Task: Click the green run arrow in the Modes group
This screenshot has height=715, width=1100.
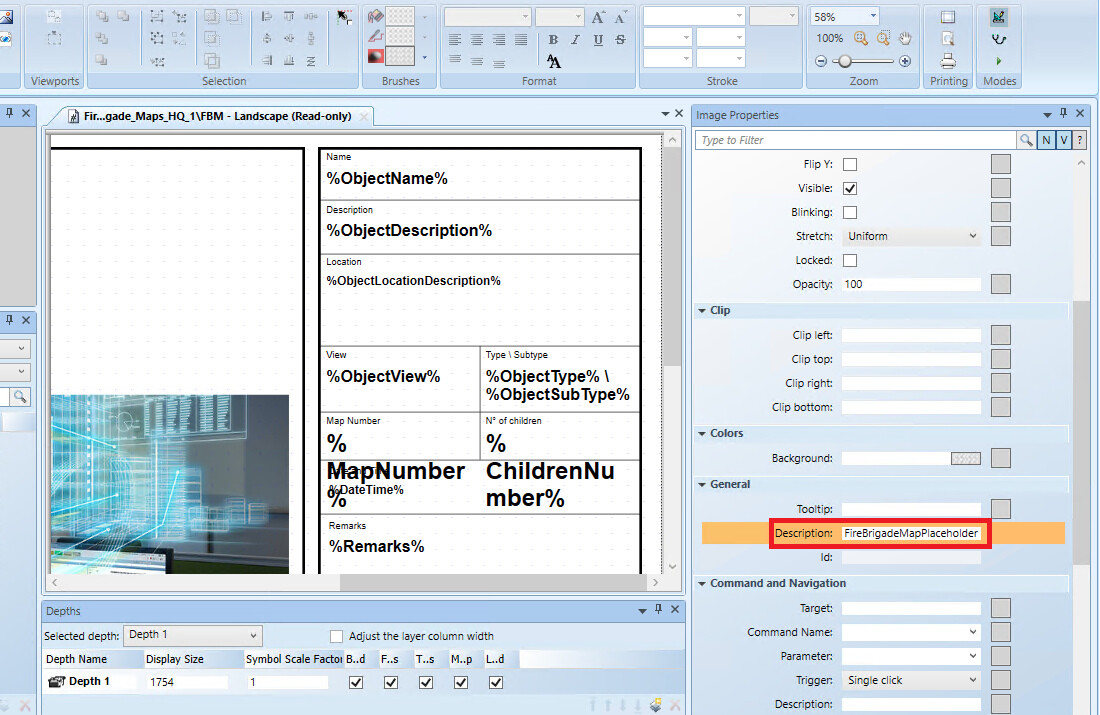Action: (x=998, y=61)
